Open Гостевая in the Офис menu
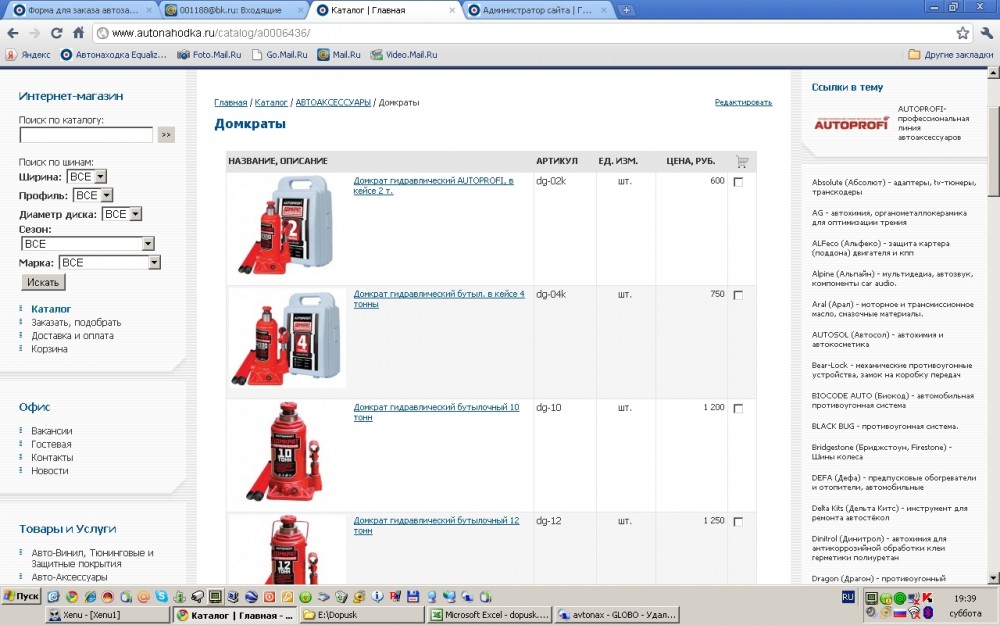Image resolution: width=1000 pixels, height=625 pixels. 51,444
